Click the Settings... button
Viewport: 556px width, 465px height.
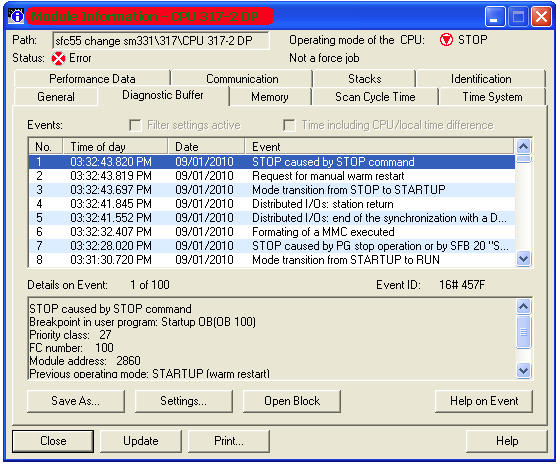[x=183, y=401]
